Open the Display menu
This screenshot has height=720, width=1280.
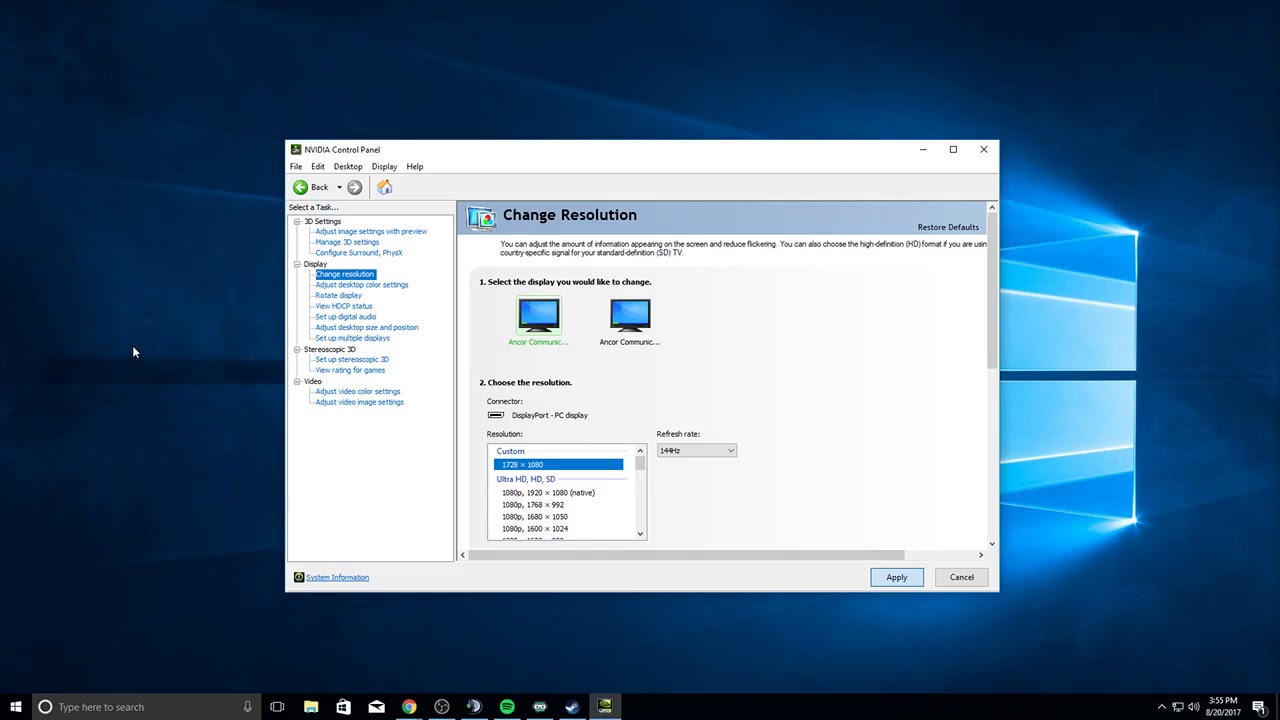(x=384, y=167)
